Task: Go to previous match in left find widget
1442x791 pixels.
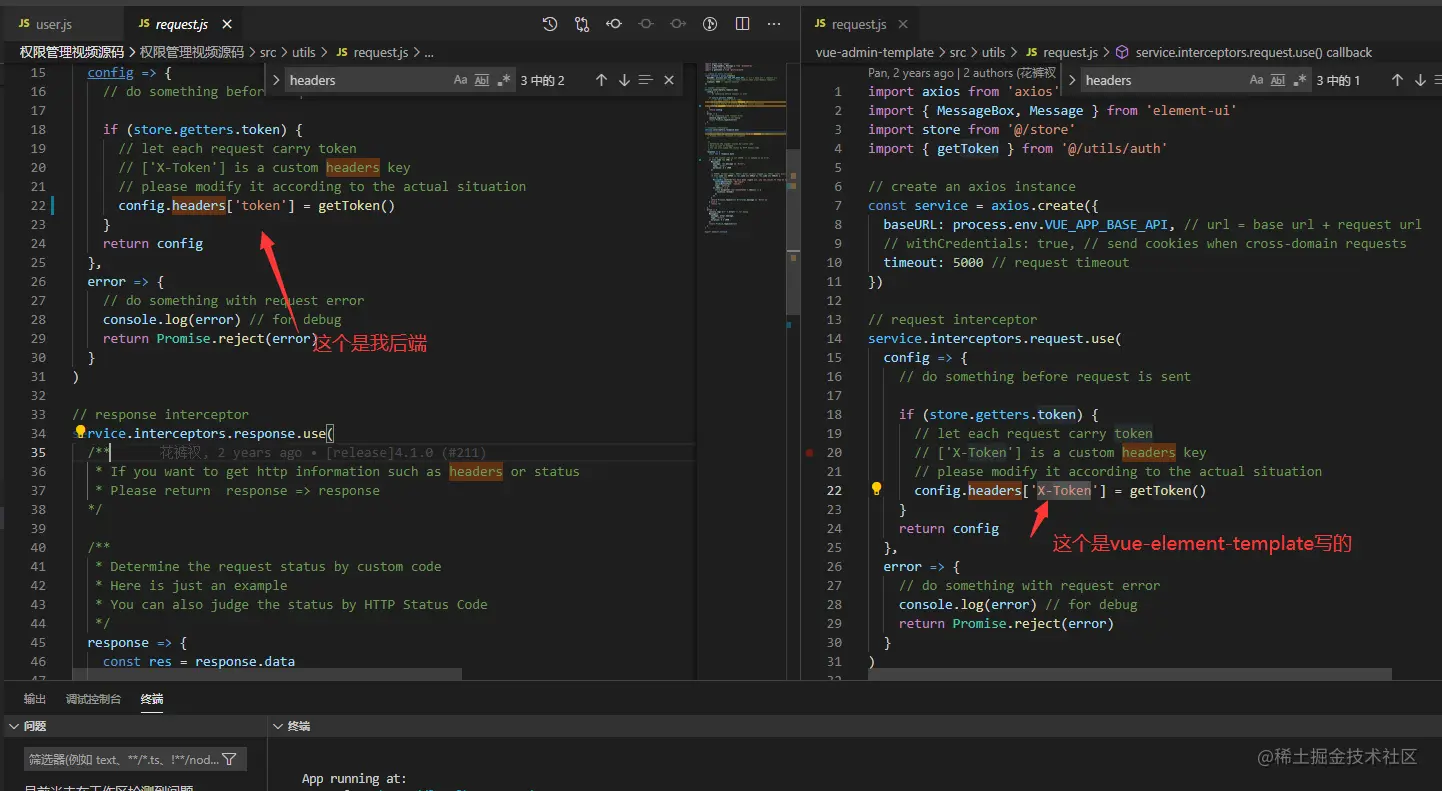Action: click(601, 80)
